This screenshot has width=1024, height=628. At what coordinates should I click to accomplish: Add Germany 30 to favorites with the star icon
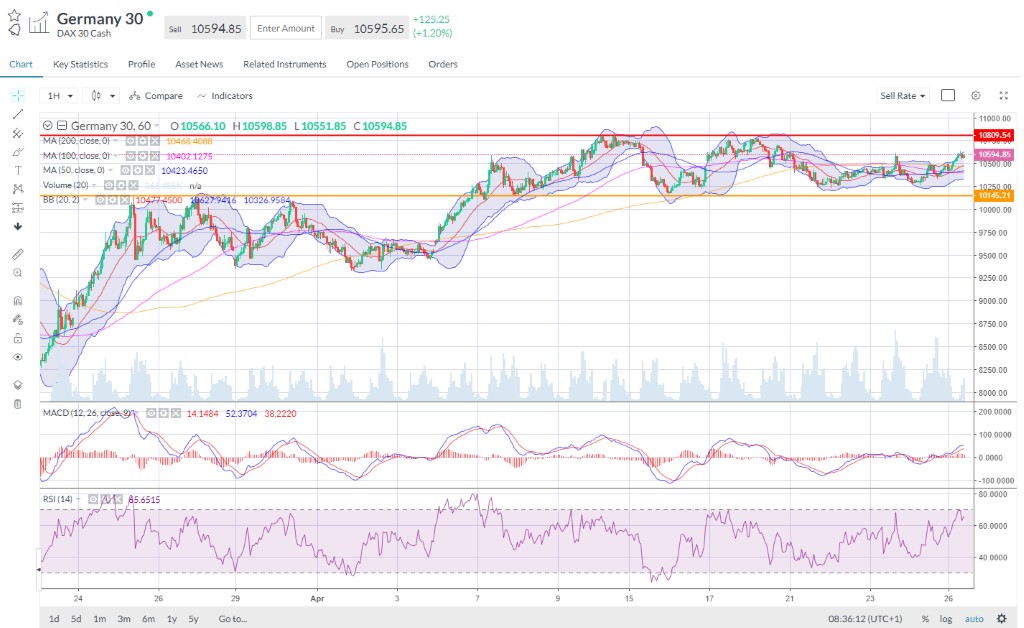coord(14,15)
